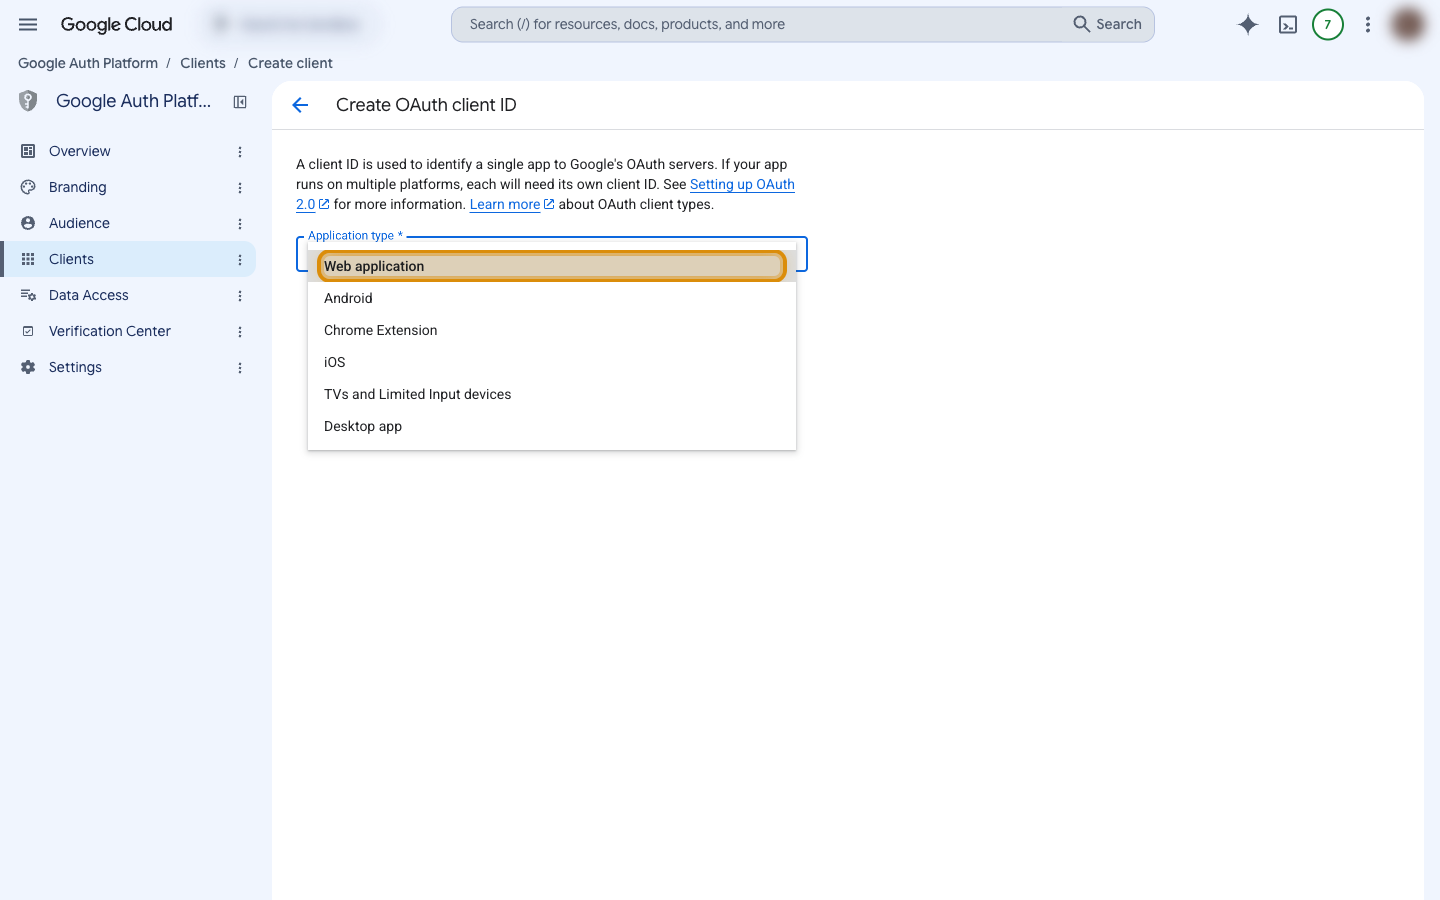The height and width of the screenshot is (900, 1440).
Task: Open Gemini AI assistant sparkle icon
Action: point(1247,24)
